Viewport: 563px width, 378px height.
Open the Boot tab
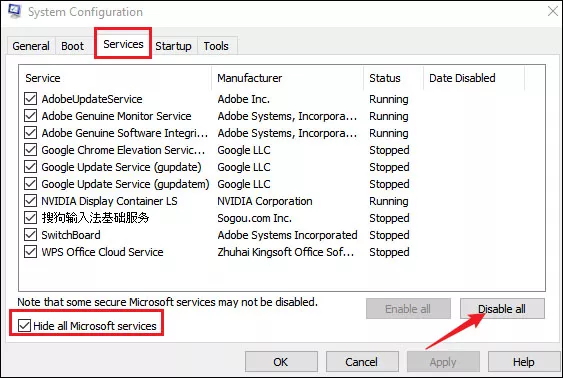tap(73, 46)
